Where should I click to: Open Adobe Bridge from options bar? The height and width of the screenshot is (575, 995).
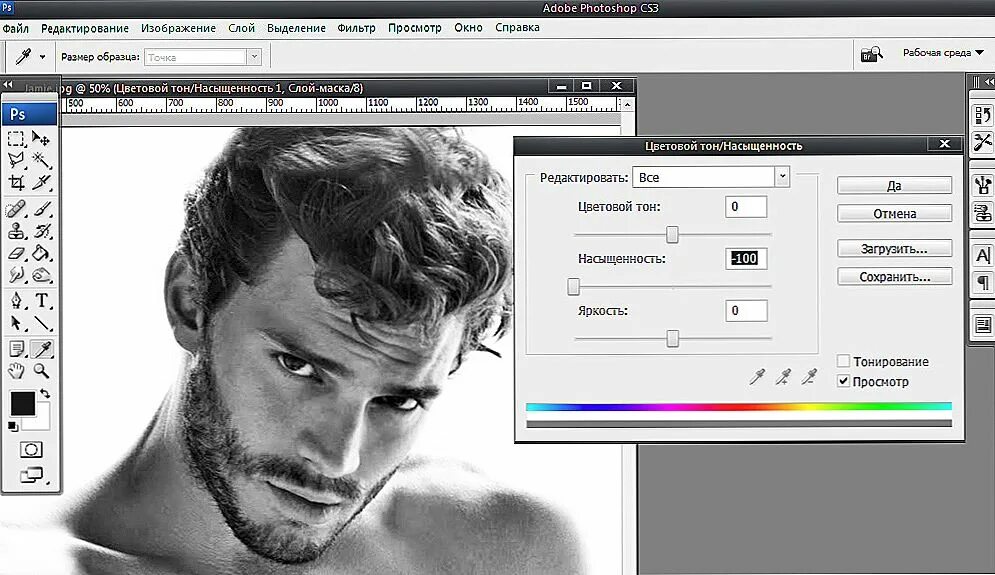point(871,55)
